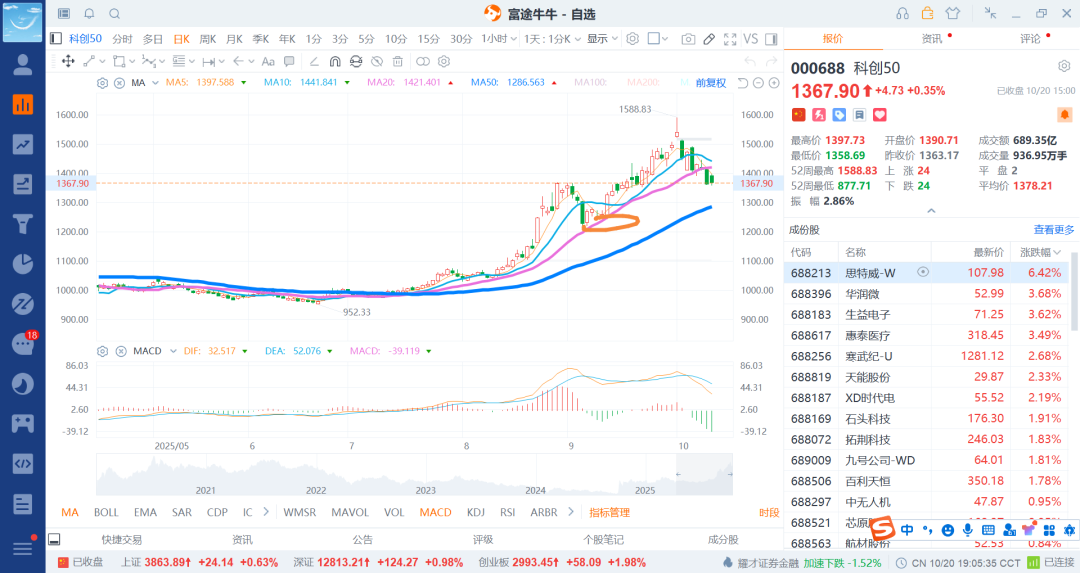Screen dimensions: 1080x573
Task: Switch to 分时 intraday tab
Action: pyautogui.click(x=122, y=39)
